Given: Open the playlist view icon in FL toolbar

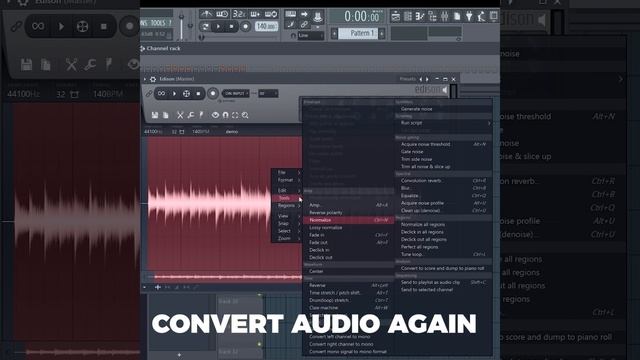Looking at the screenshot, I should point(396,16).
